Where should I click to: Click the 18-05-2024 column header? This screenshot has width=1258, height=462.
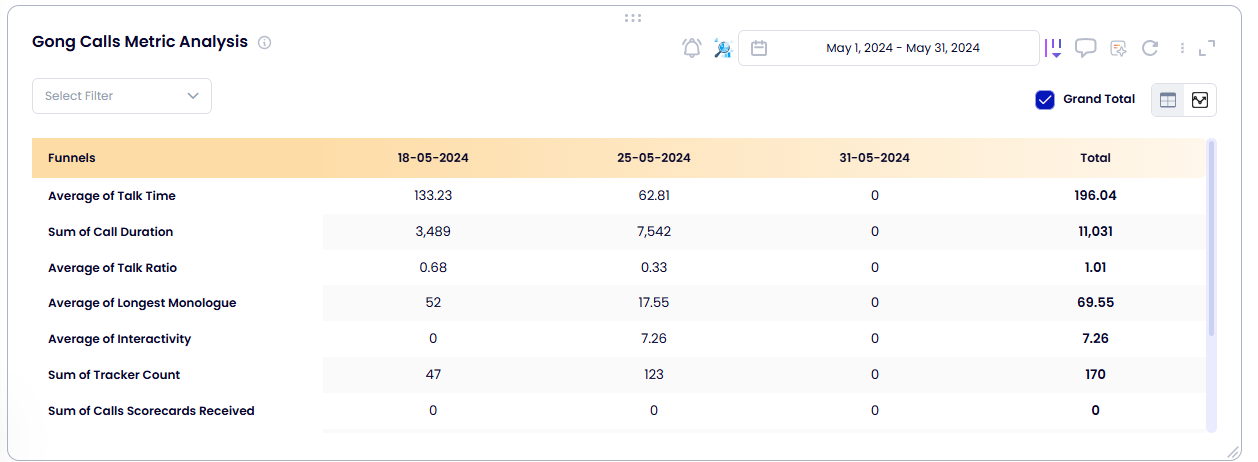click(x=433, y=158)
